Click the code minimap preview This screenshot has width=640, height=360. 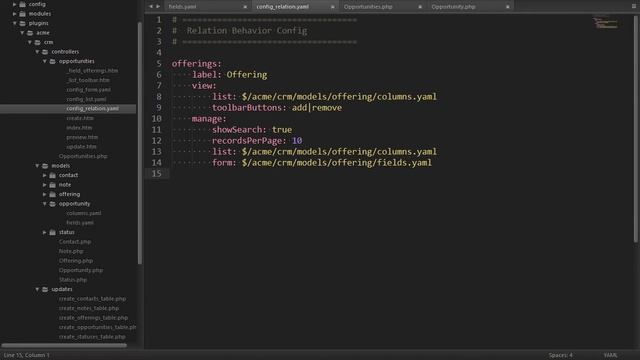(x=606, y=23)
